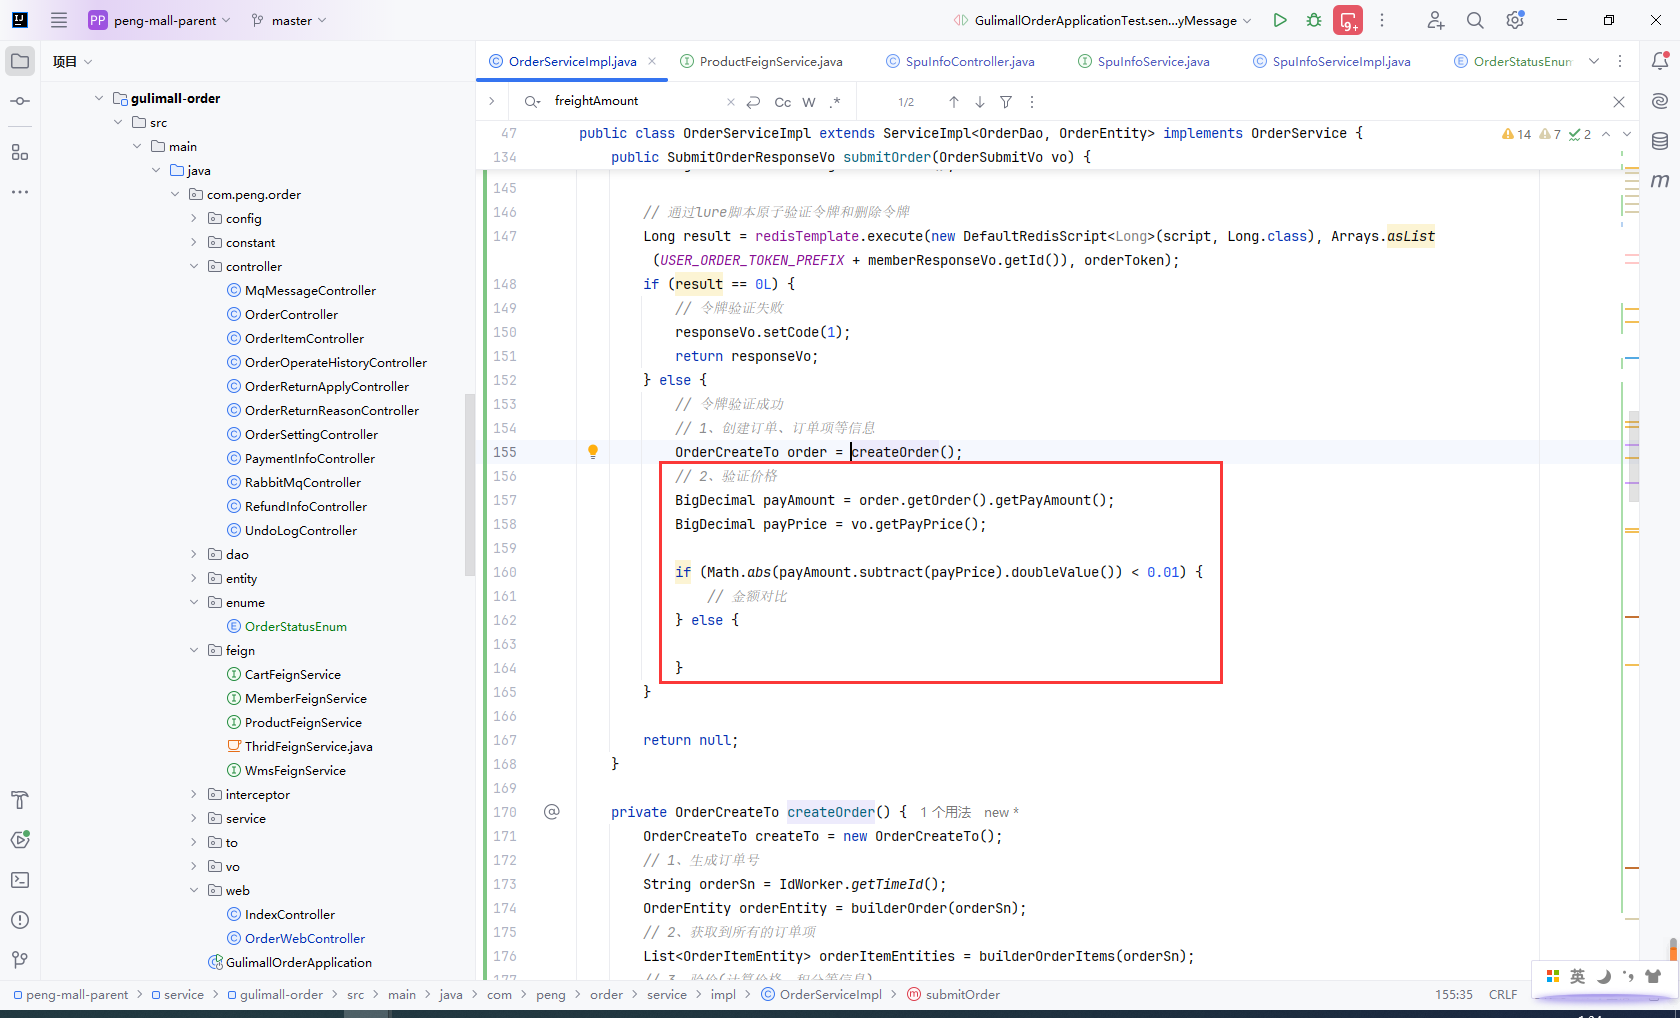
Task: Close the find bar
Action: pyautogui.click(x=1619, y=102)
